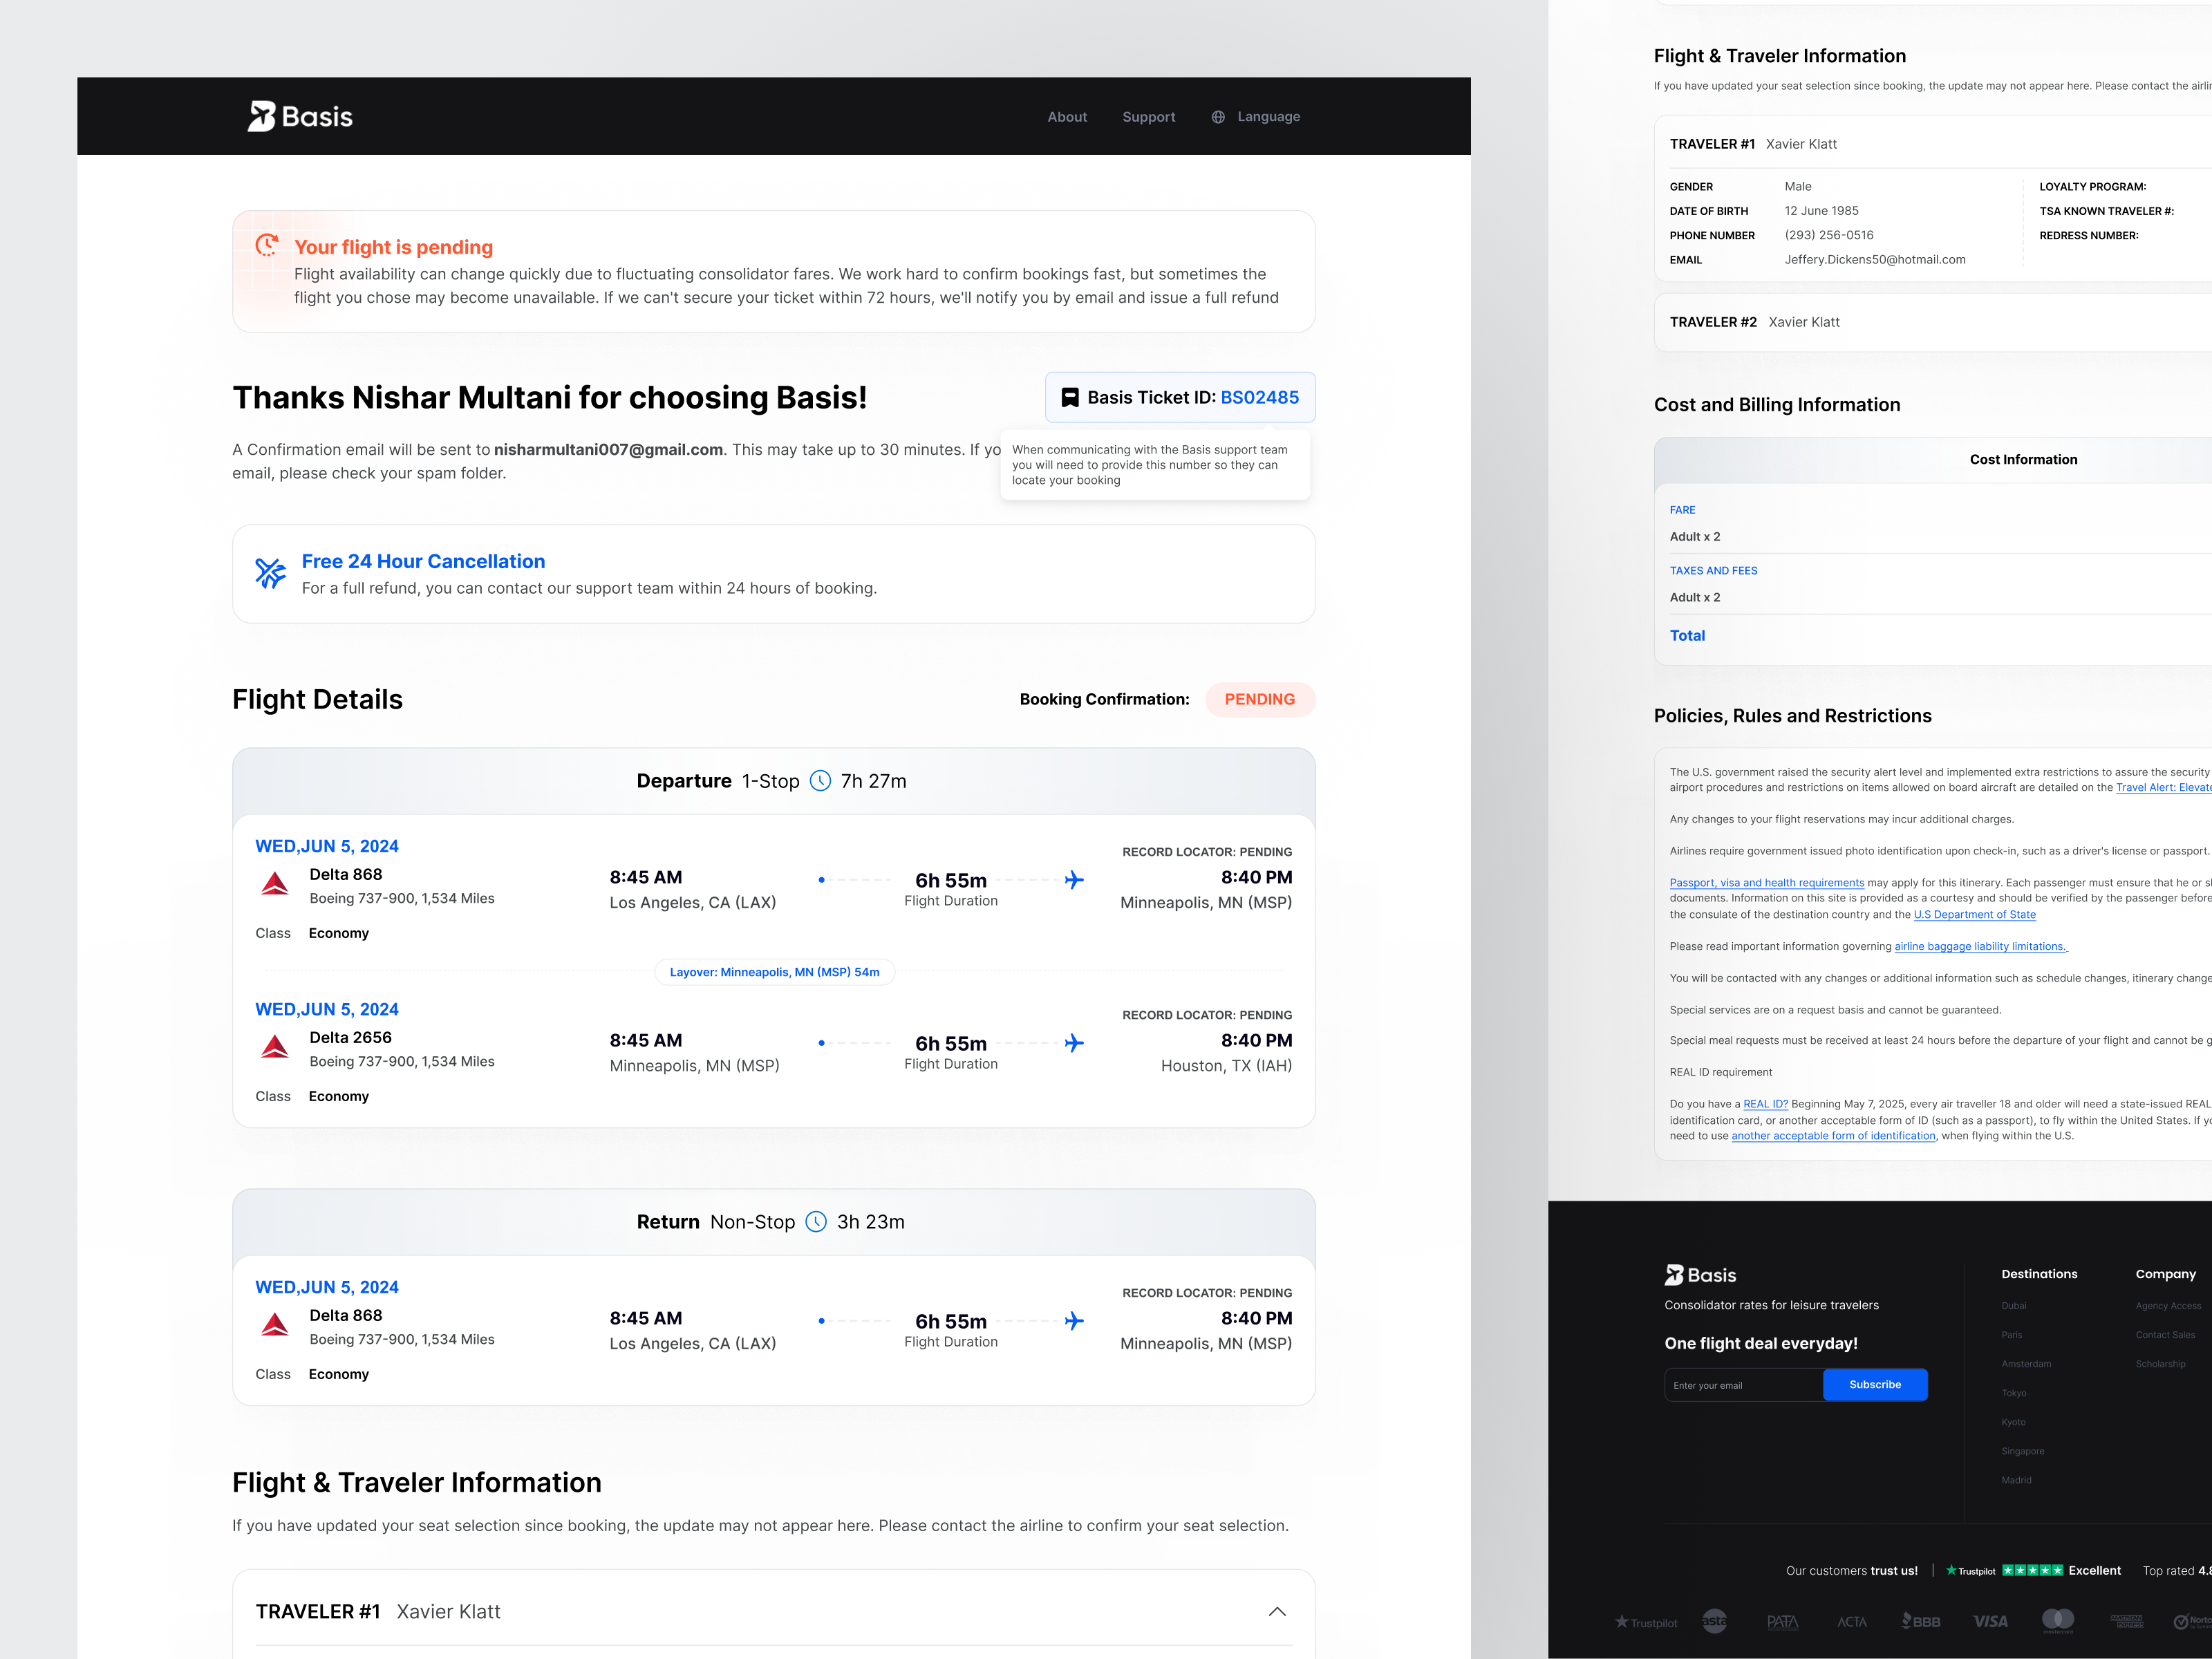This screenshot has height=1659, width=2212.
Task: Click the Enter your email field
Action: pos(1743,1385)
